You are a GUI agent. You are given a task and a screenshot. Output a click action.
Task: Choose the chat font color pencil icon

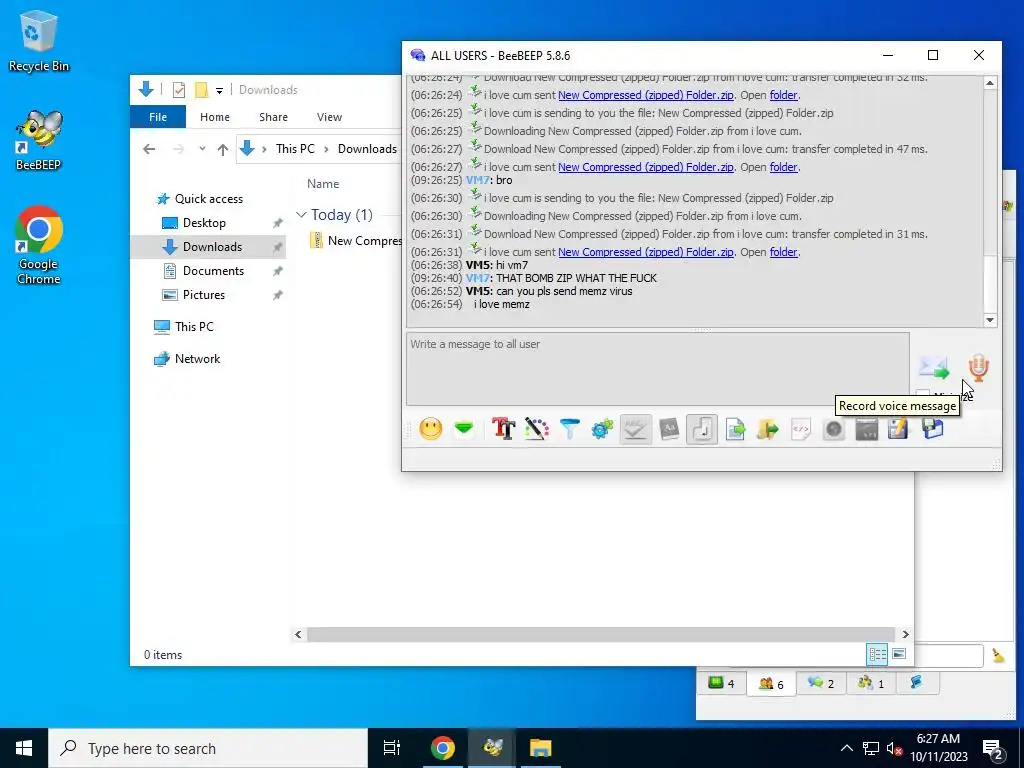pyautogui.click(x=537, y=429)
